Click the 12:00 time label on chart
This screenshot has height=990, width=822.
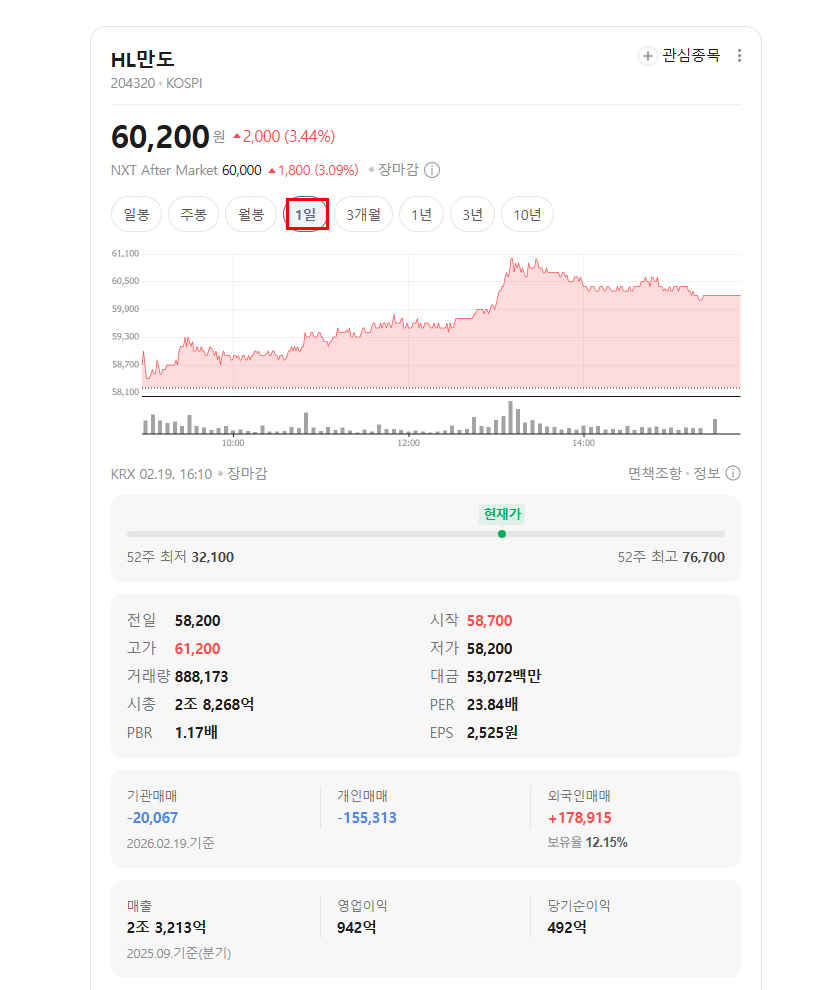408,443
